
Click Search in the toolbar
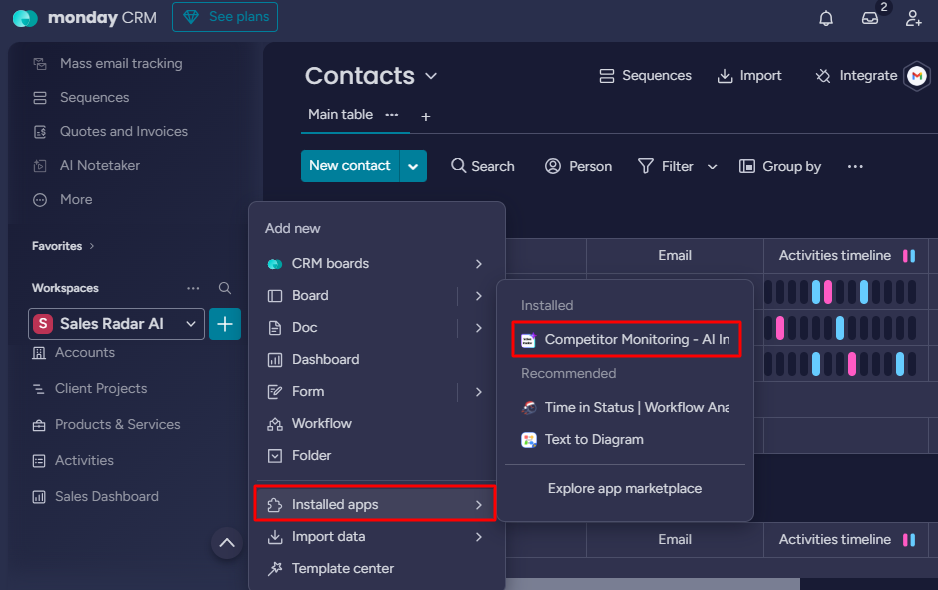point(483,166)
